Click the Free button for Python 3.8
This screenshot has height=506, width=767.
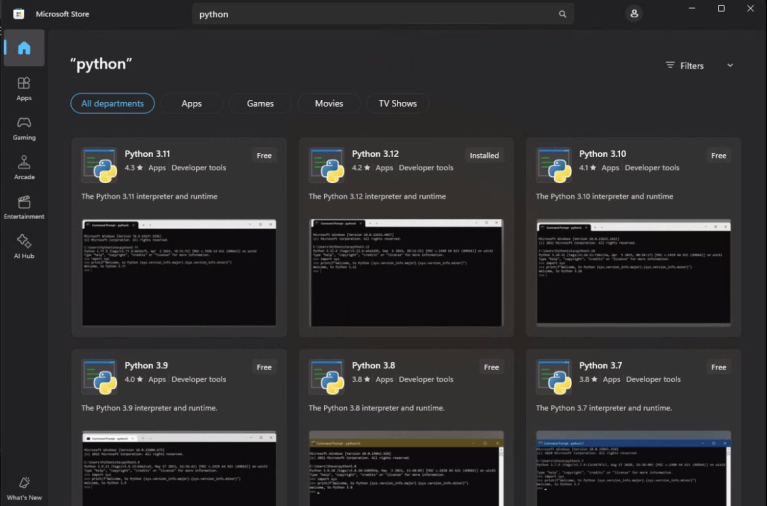coord(492,367)
